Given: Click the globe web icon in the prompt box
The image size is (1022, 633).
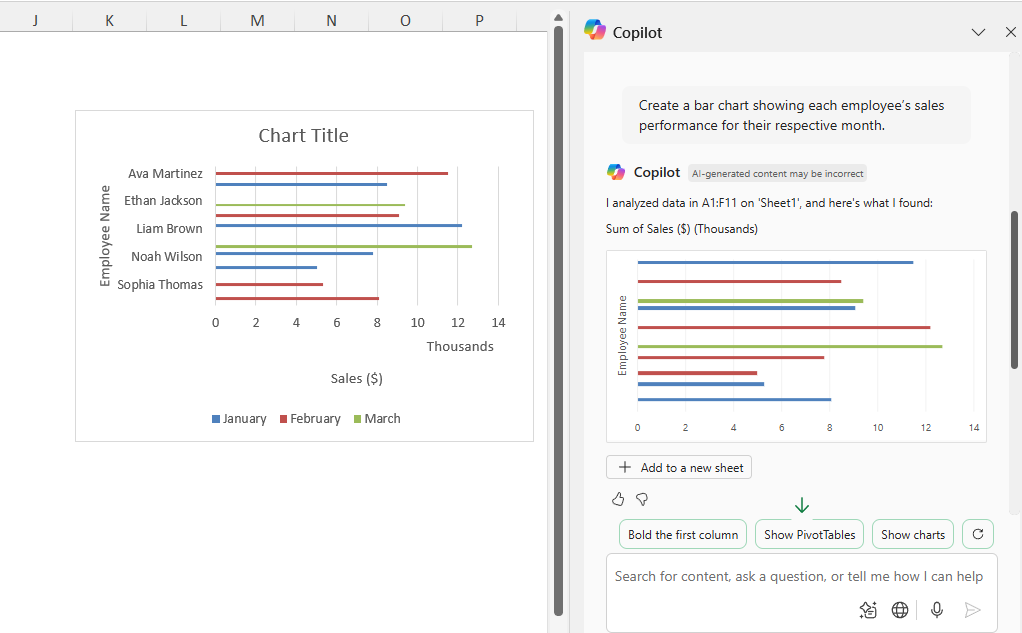Looking at the screenshot, I should click(x=900, y=609).
